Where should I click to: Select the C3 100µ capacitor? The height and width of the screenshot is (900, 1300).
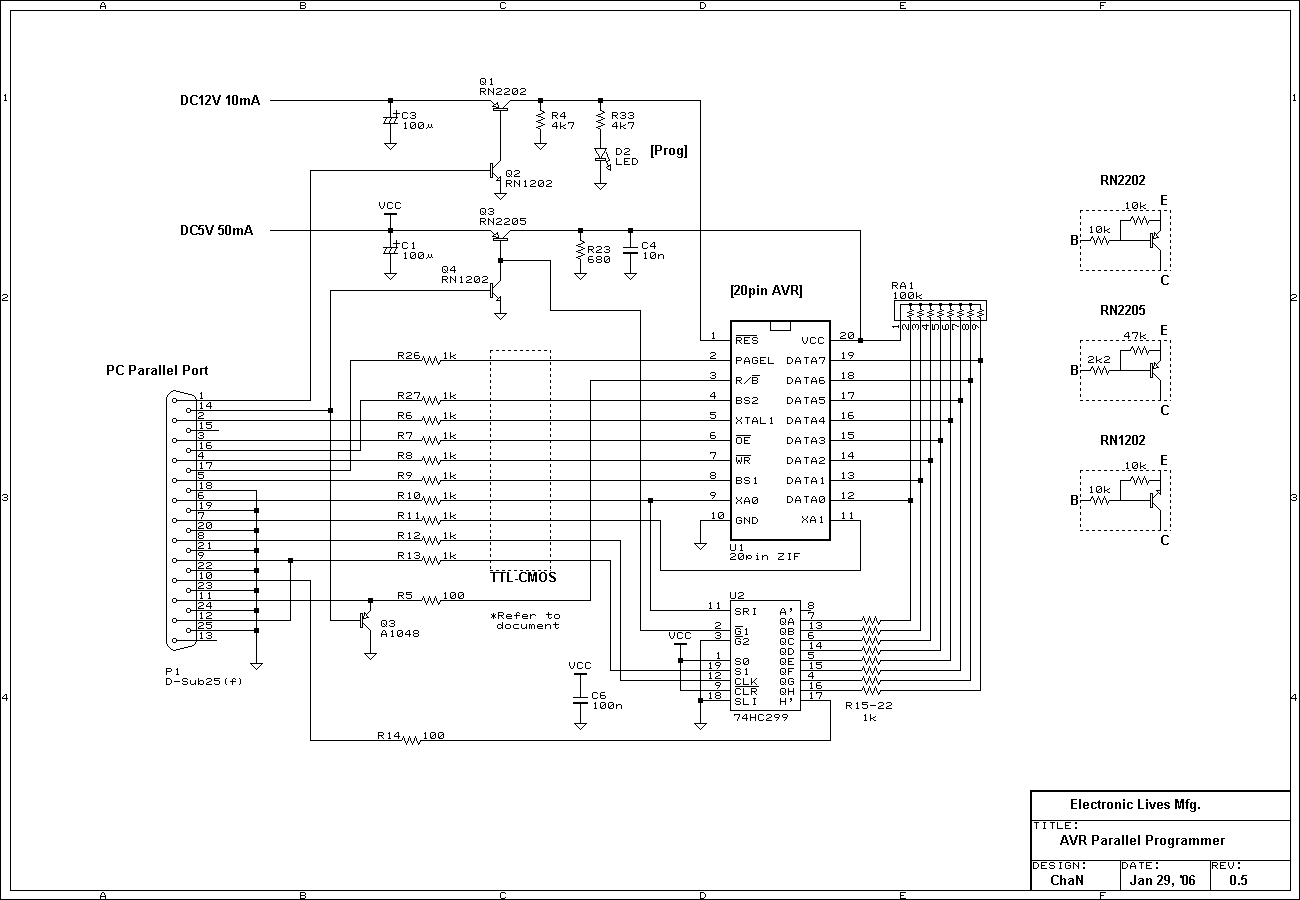point(390,120)
